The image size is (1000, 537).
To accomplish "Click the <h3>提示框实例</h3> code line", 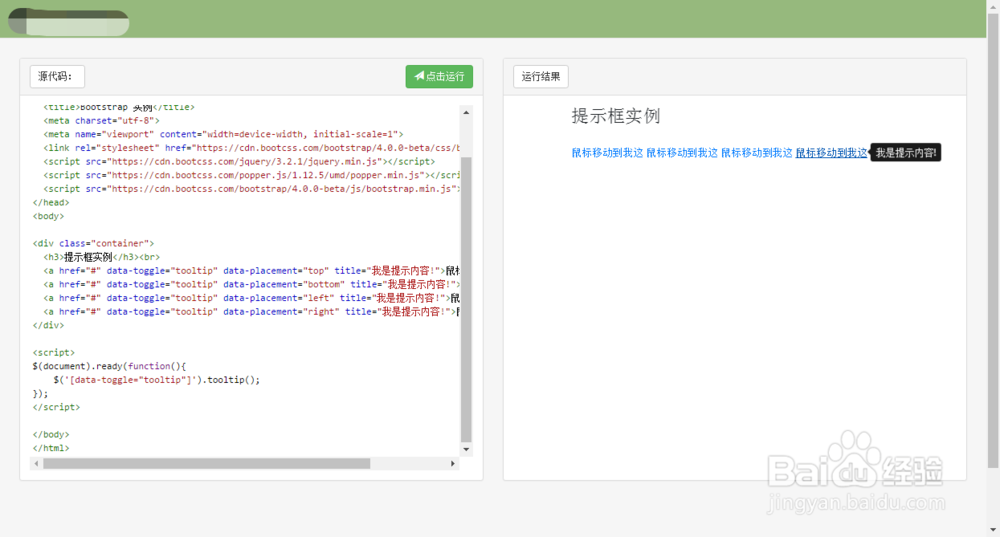I will (101, 257).
